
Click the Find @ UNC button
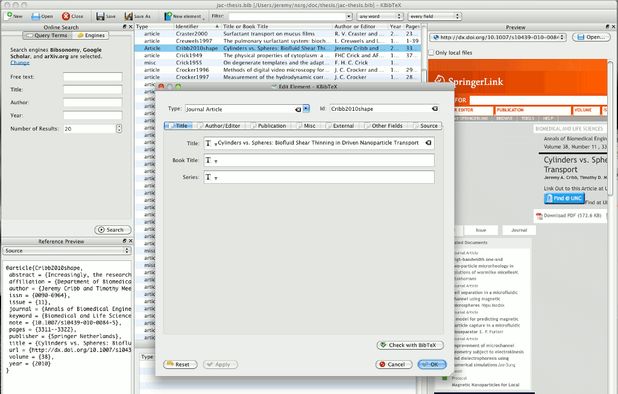(x=564, y=198)
